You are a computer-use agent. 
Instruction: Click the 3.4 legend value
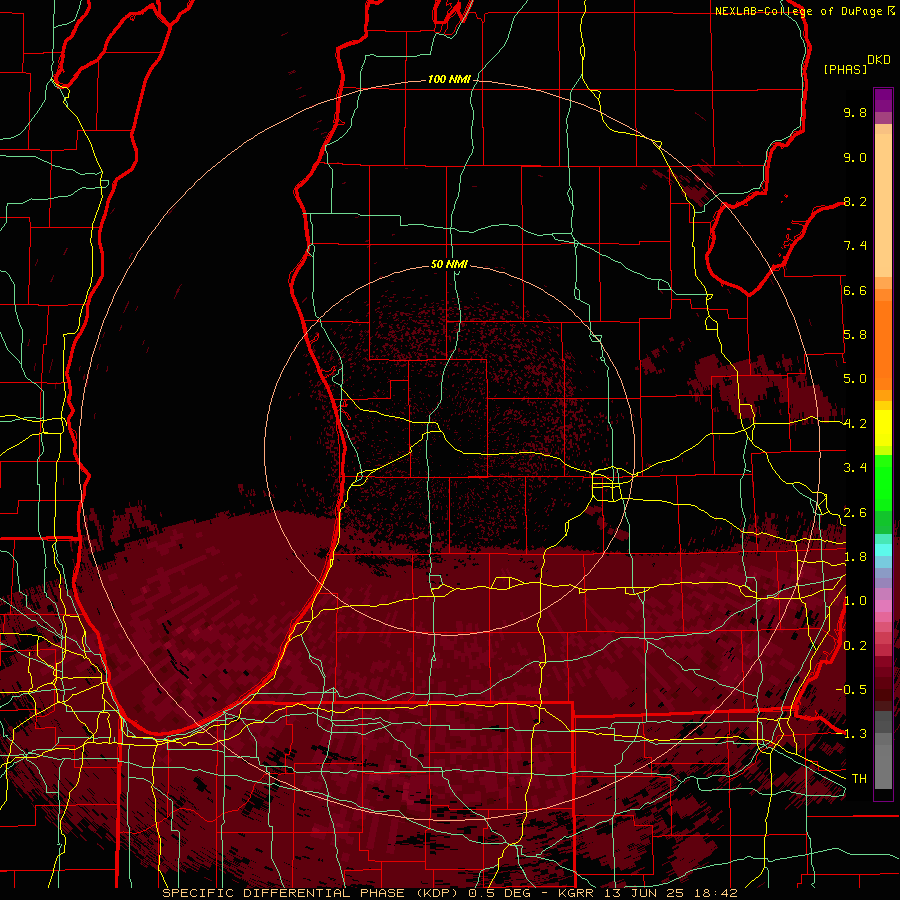(x=855, y=468)
